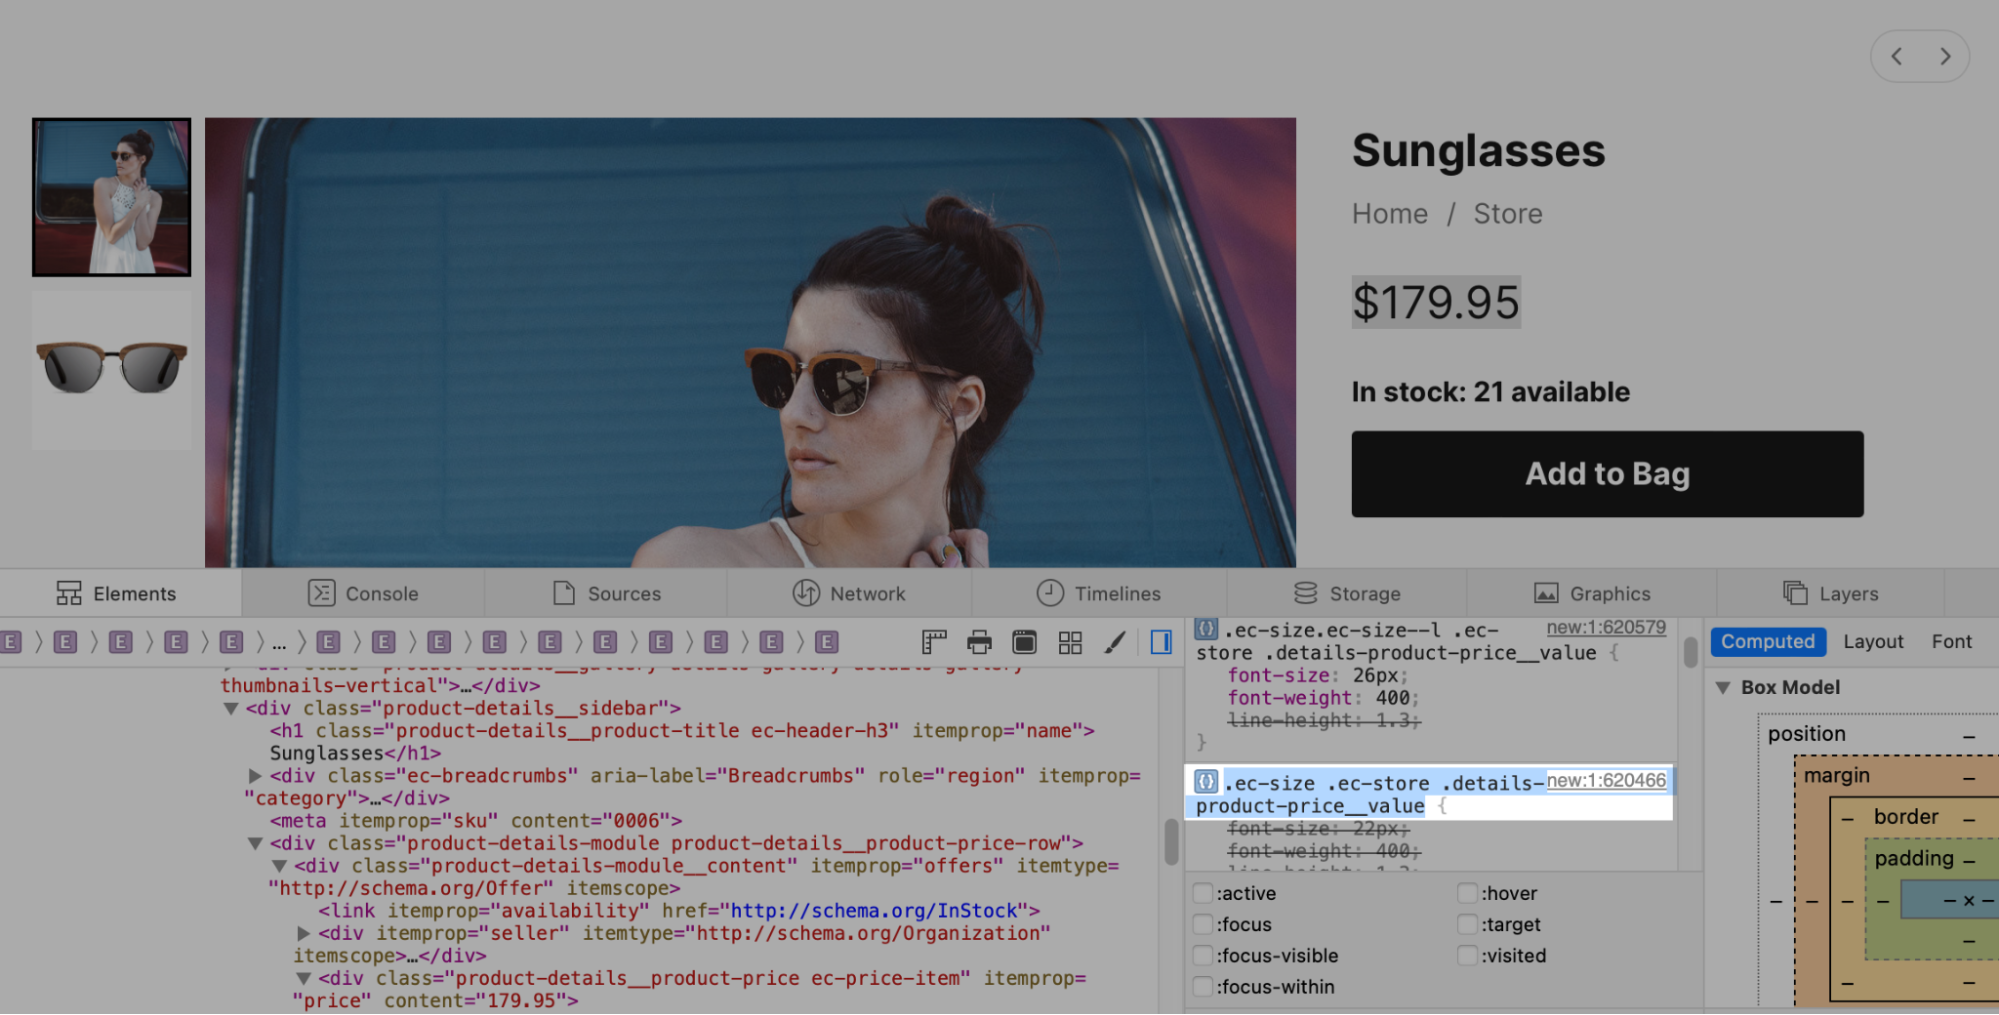Switch to the Console tab
This screenshot has height=1015, width=1999.
[x=363, y=593]
